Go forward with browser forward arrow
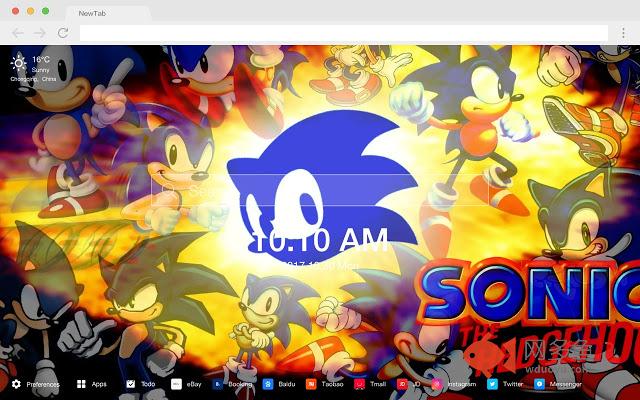 coord(40,33)
